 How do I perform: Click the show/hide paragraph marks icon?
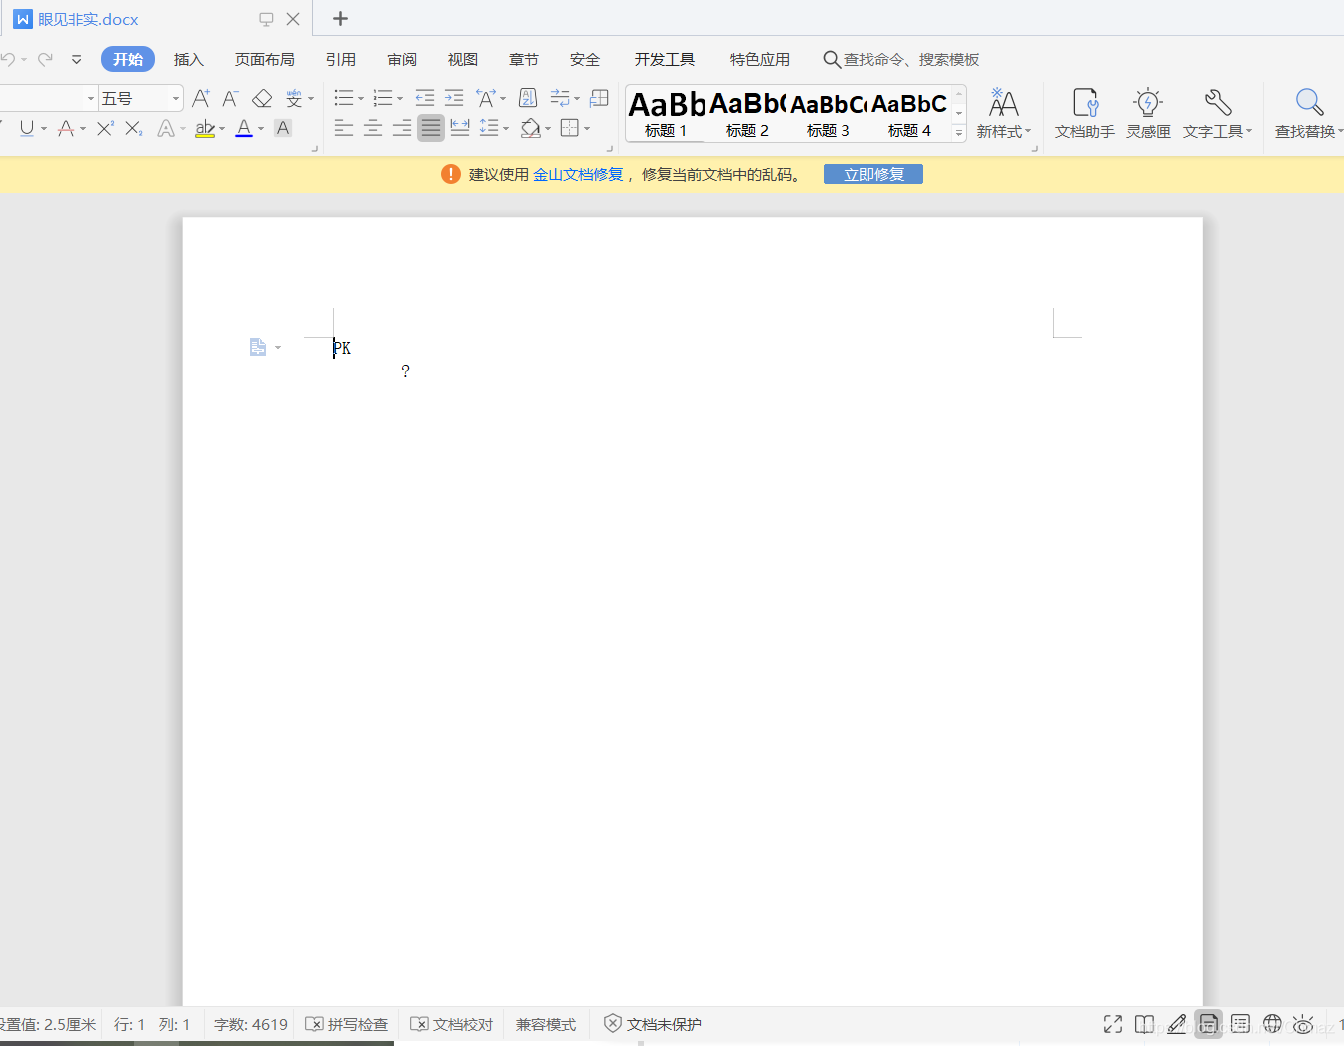click(560, 98)
